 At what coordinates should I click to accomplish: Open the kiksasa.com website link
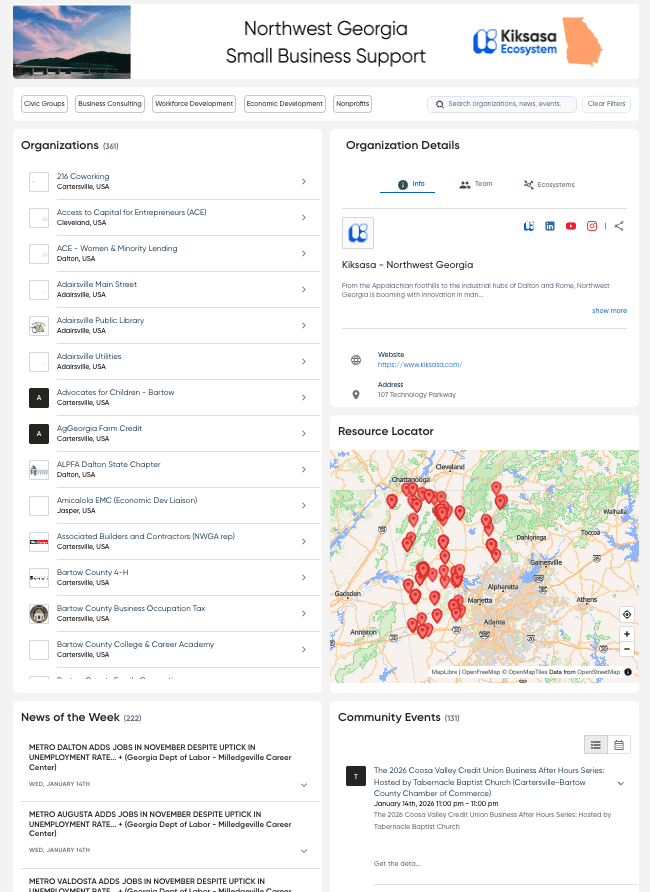point(420,365)
